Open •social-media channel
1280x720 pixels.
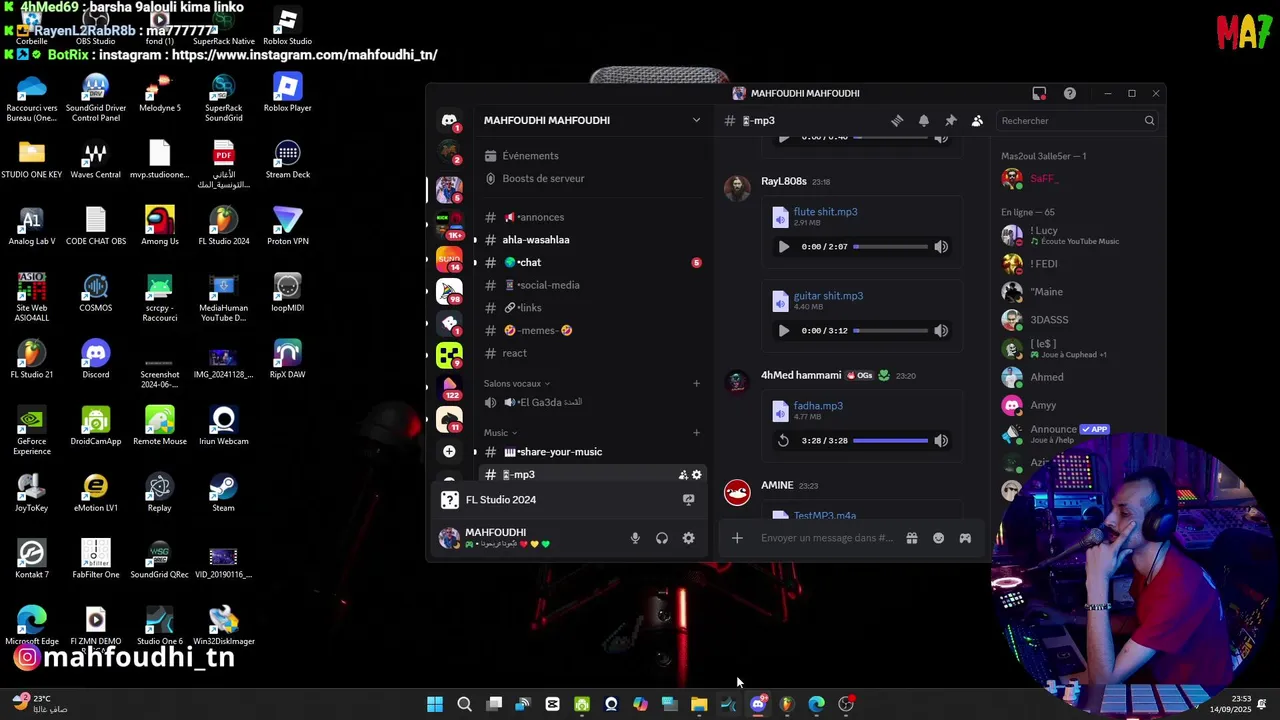[x=592, y=285]
